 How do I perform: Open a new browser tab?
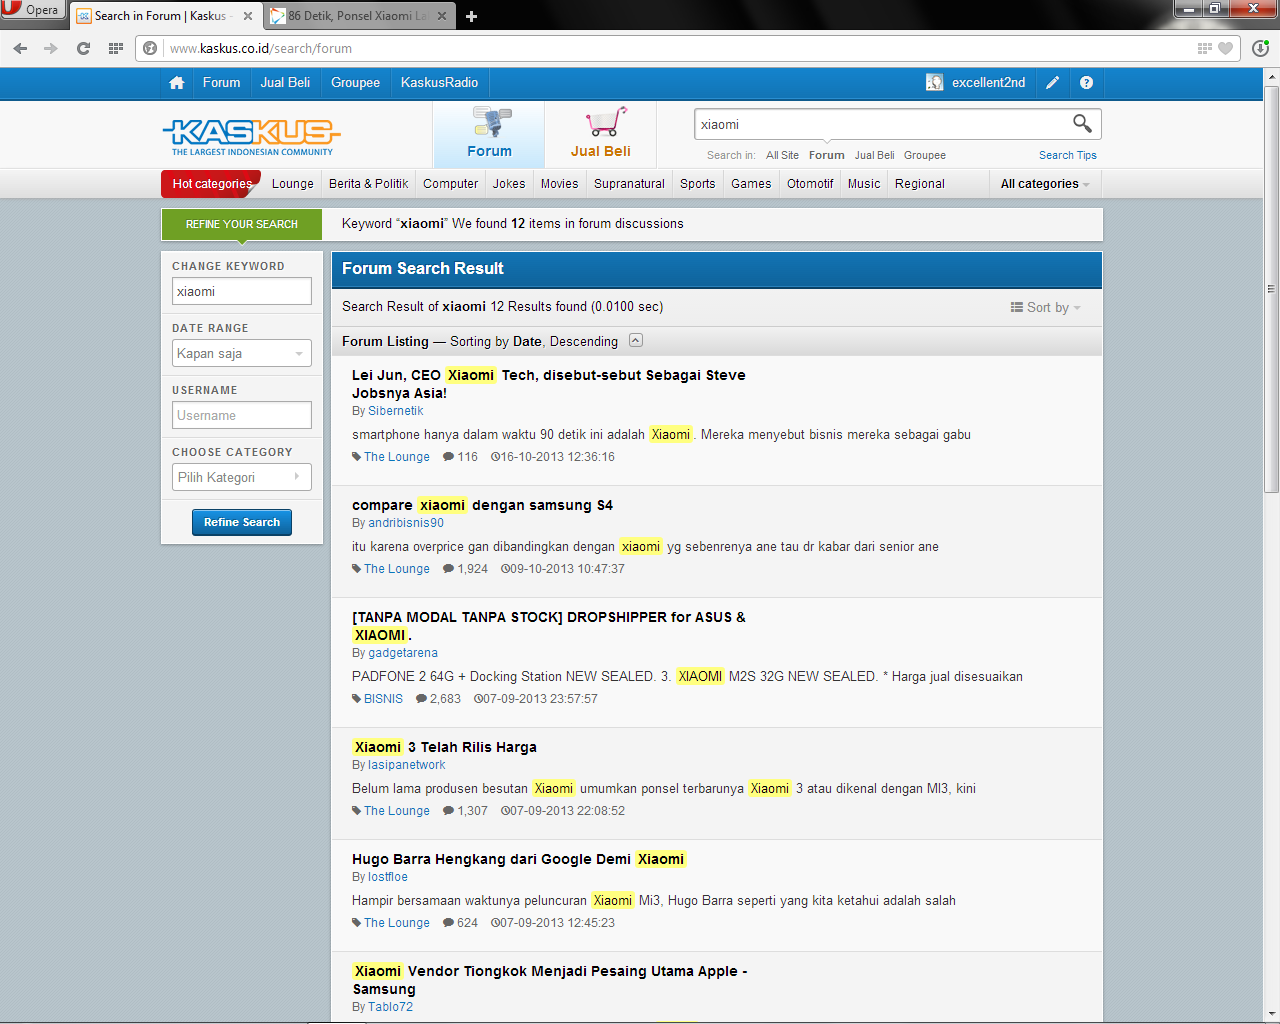tap(472, 16)
